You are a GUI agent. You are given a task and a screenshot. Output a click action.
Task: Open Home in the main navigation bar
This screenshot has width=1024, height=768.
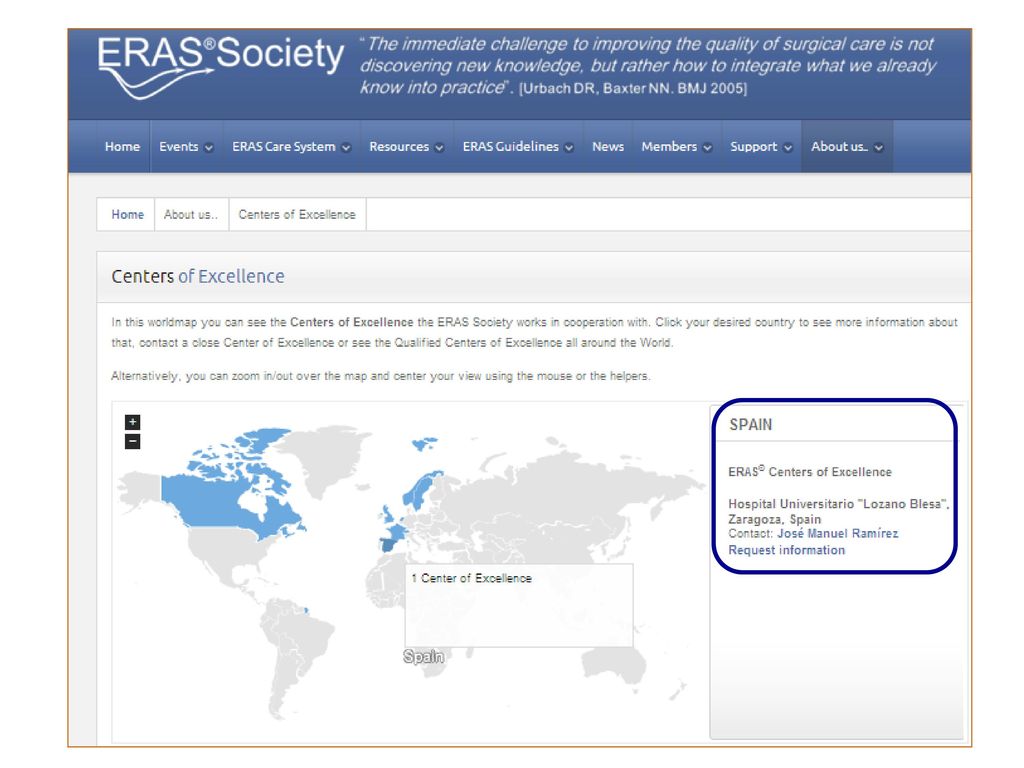[x=122, y=147]
